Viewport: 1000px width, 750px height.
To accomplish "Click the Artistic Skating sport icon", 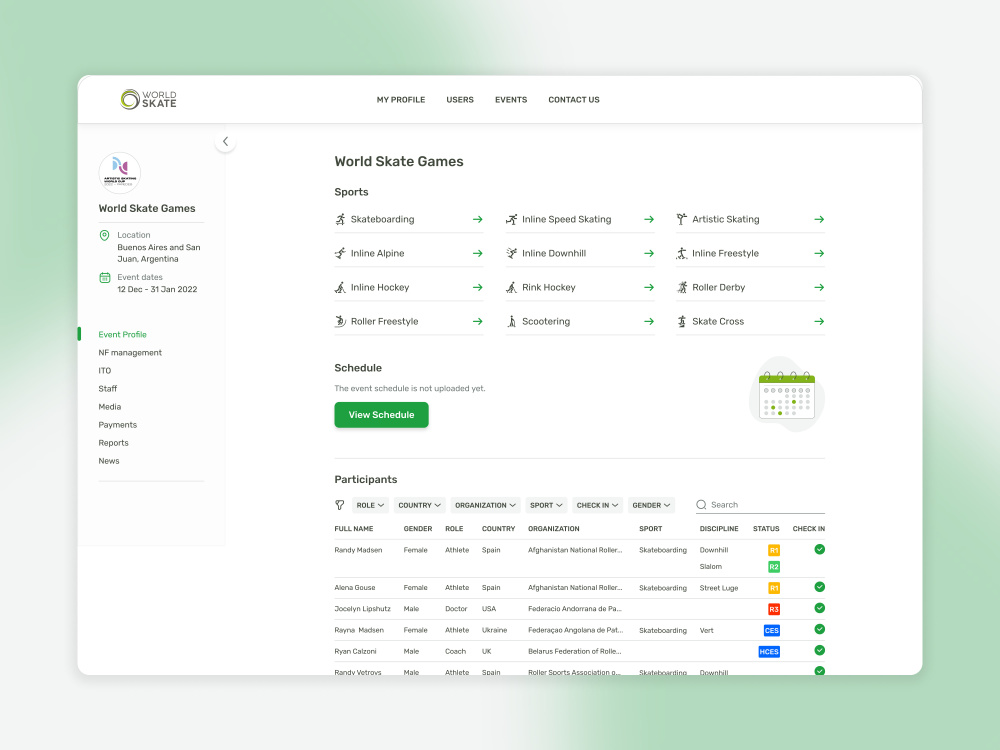I will pos(682,219).
